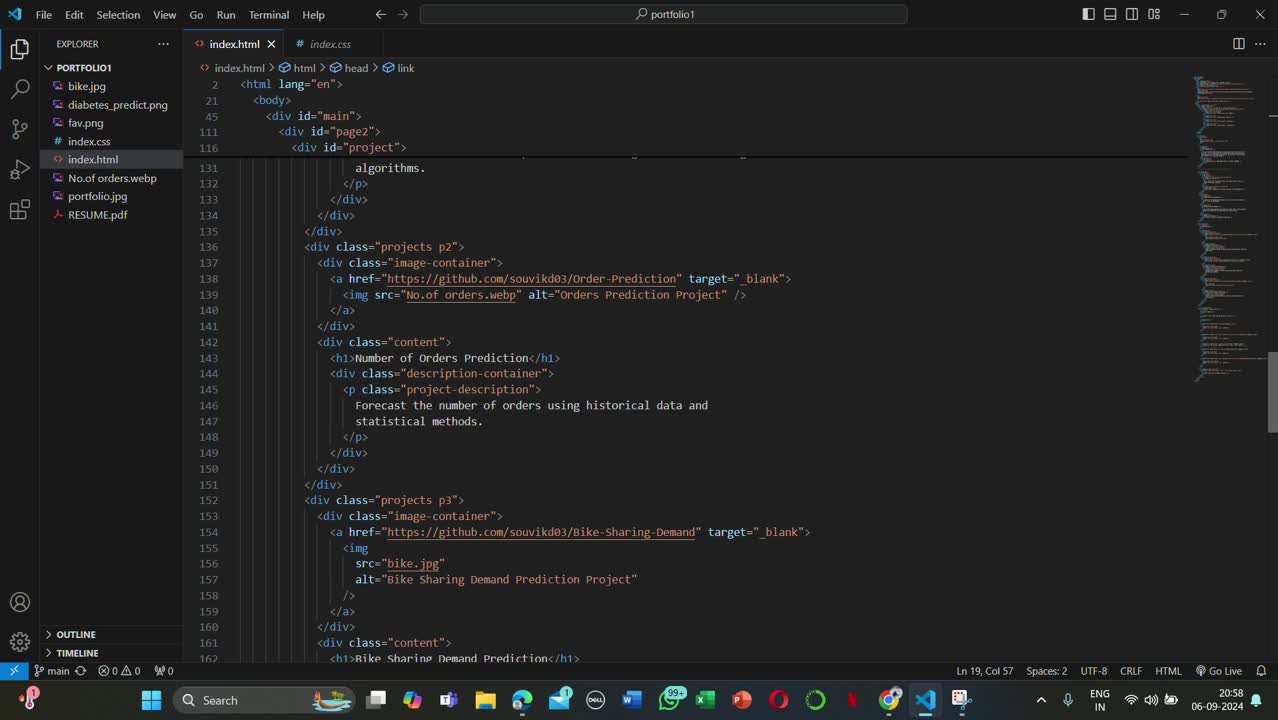Image resolution: width=1278 pixels, height=720 pixels.
Task: Open the Manage settings gear
Action: pos(19,642)
